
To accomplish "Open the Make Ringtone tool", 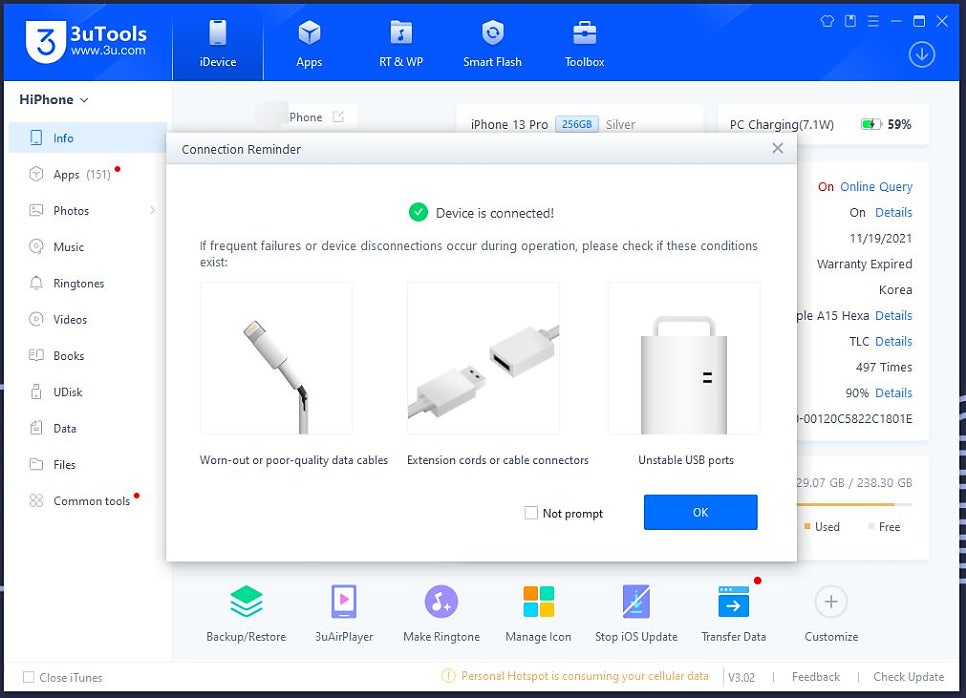I will point(441,614).
